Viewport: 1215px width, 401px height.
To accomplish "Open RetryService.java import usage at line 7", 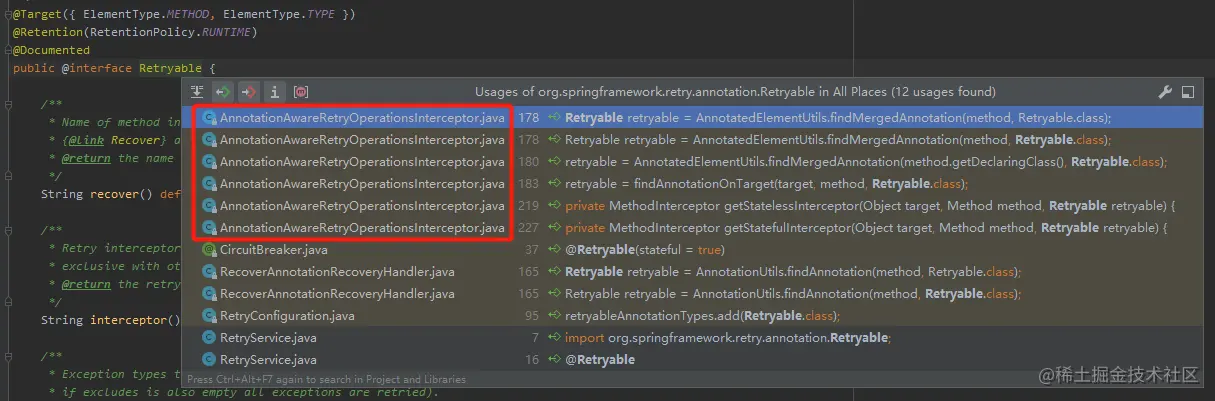I will [x=692, y=338].
